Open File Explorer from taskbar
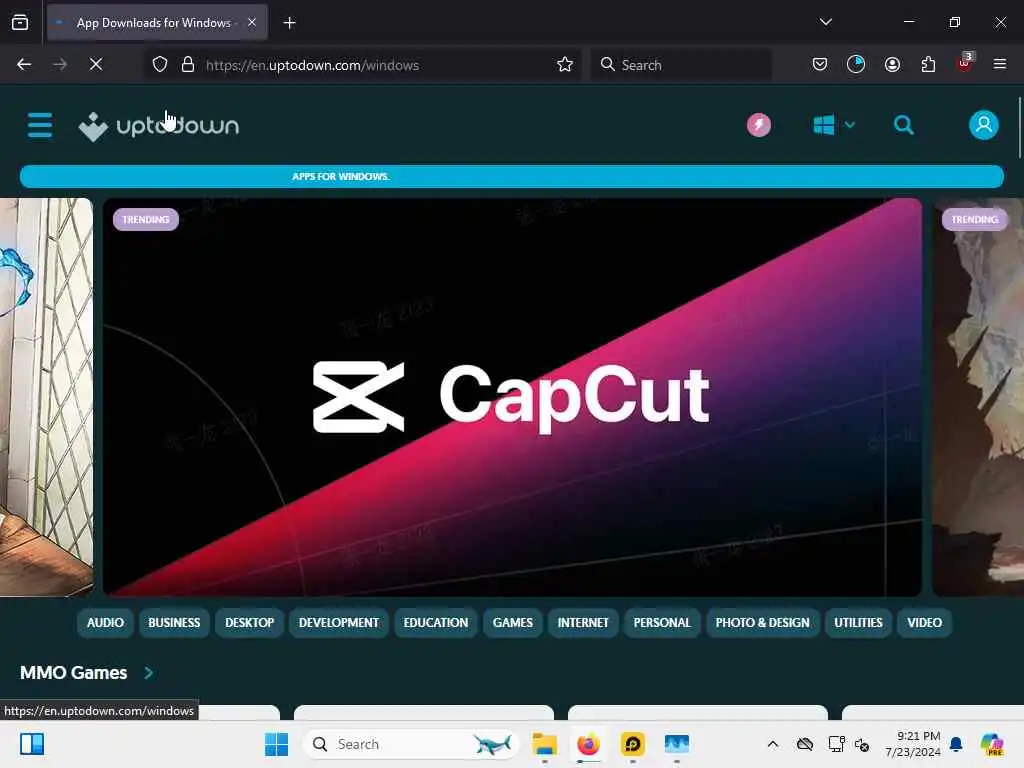 tap(544, 744)
